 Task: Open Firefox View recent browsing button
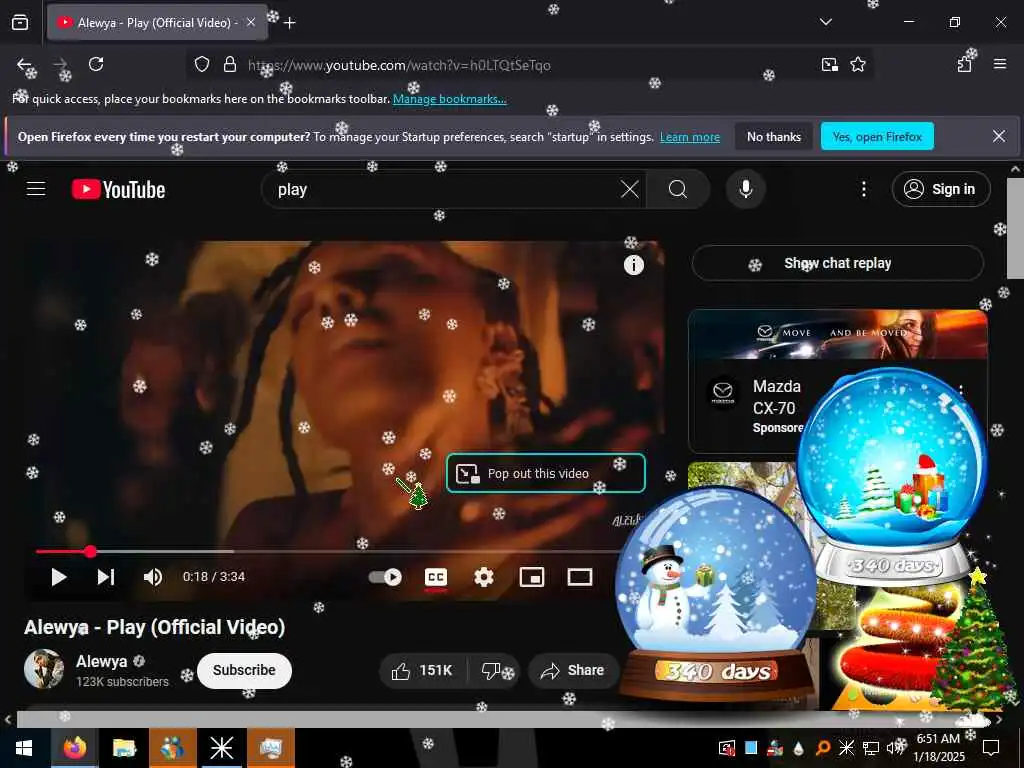[x=20, y=22]
